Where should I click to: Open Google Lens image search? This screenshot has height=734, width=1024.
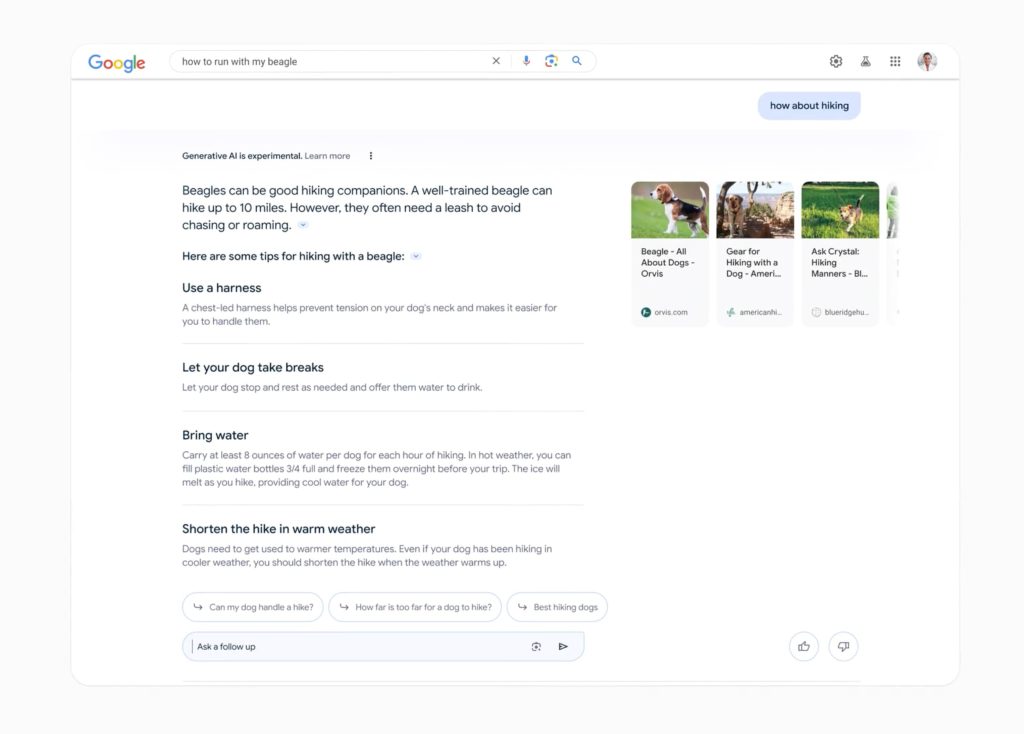pos(551,61)
